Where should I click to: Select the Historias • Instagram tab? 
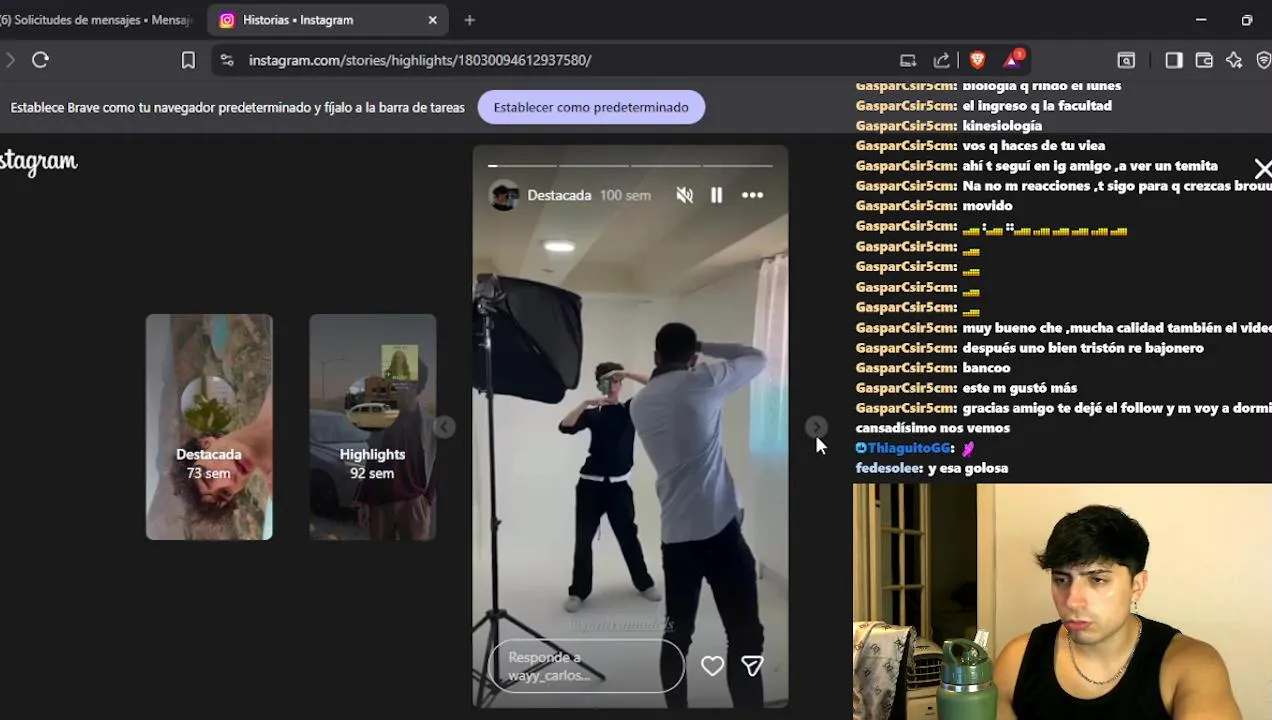pyautogui.click(x=329, y=20)
